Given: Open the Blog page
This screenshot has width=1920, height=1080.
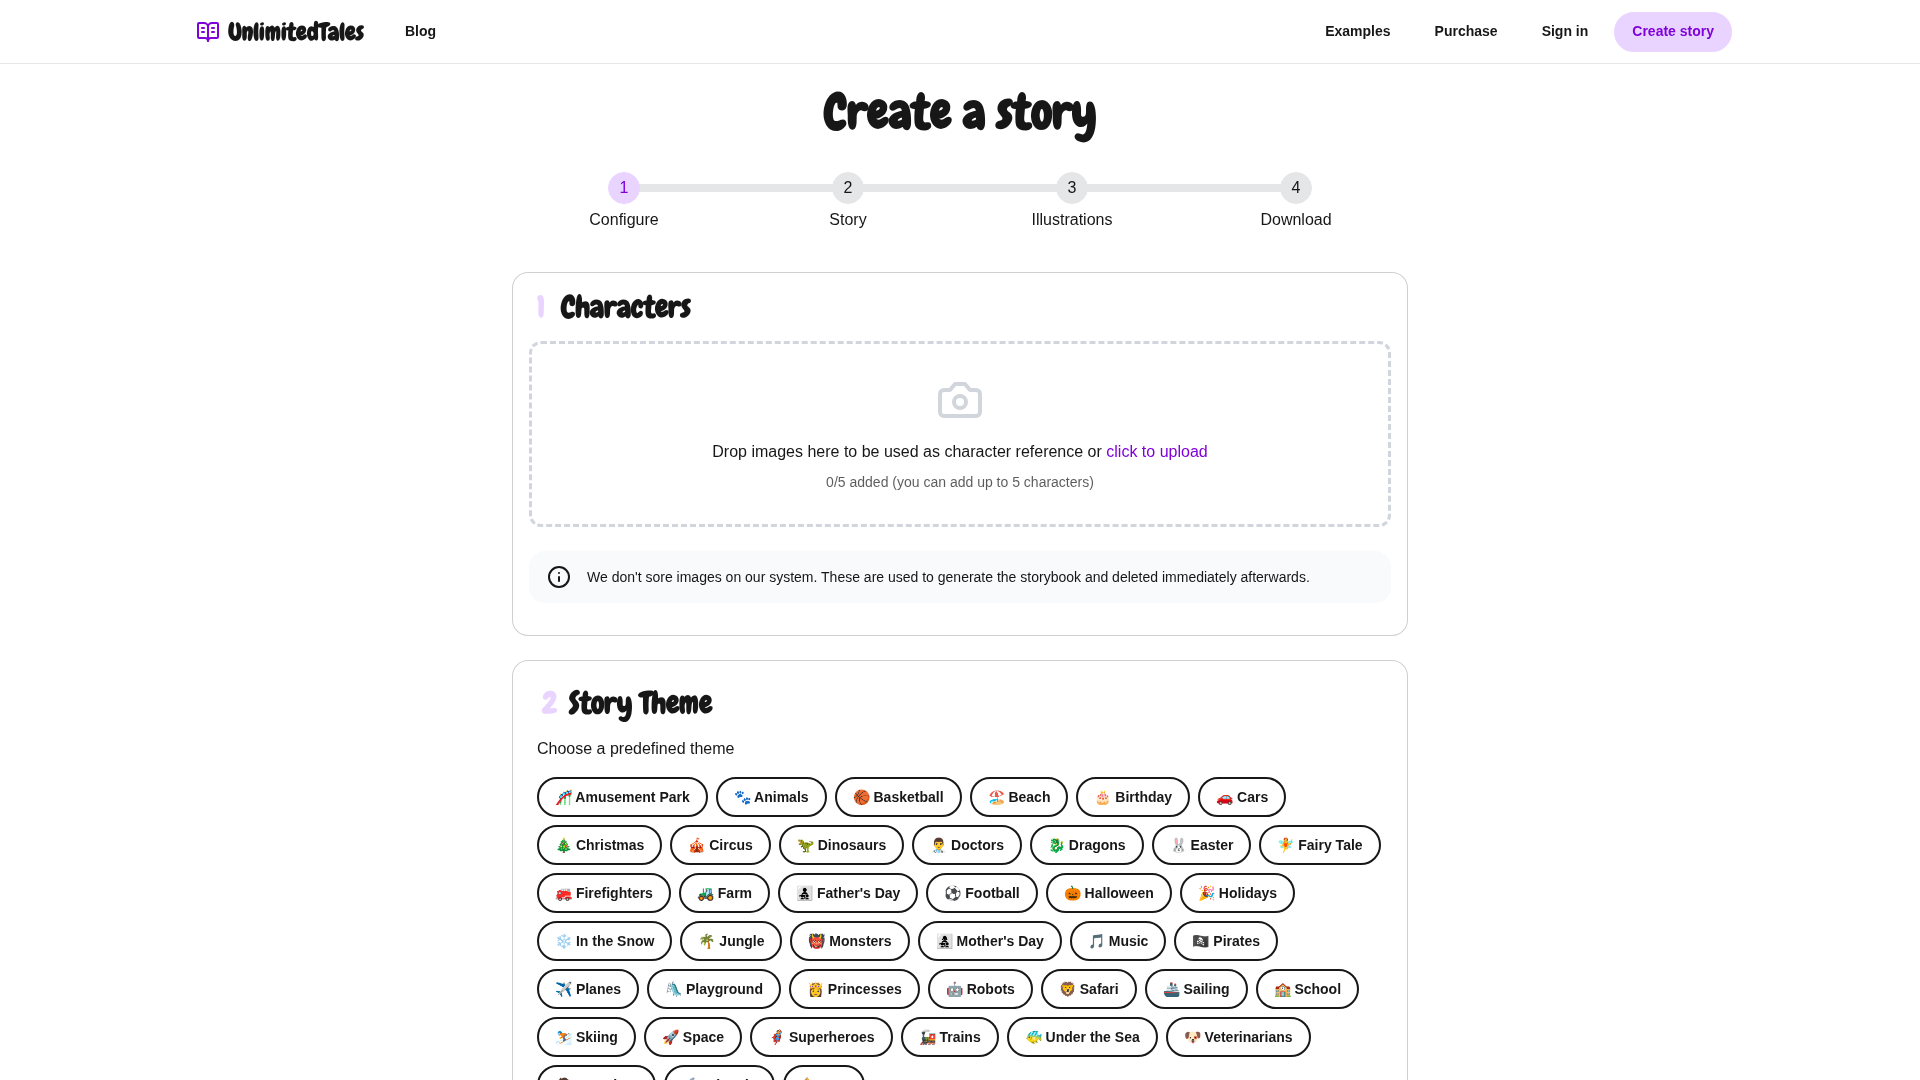Looking at the screenshot, I should [420, 31].
